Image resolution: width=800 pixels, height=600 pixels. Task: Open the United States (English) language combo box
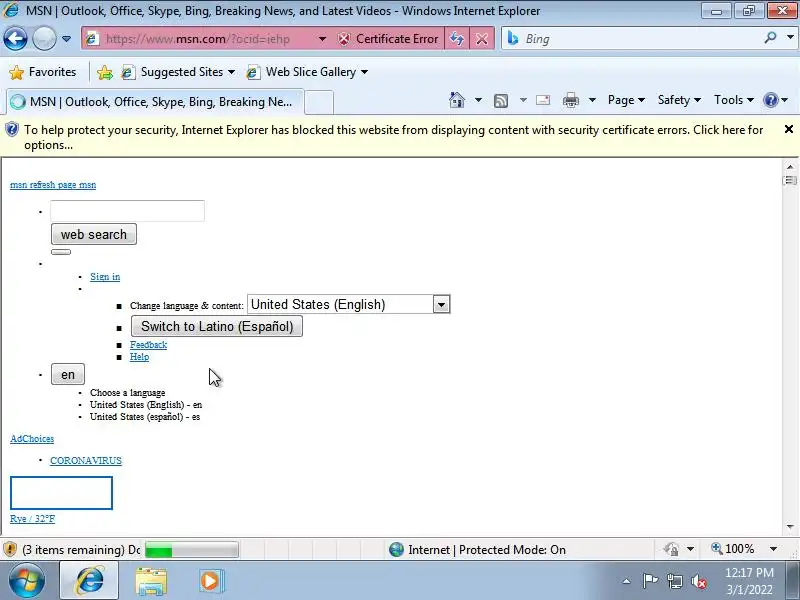click(x=348, y=304)
